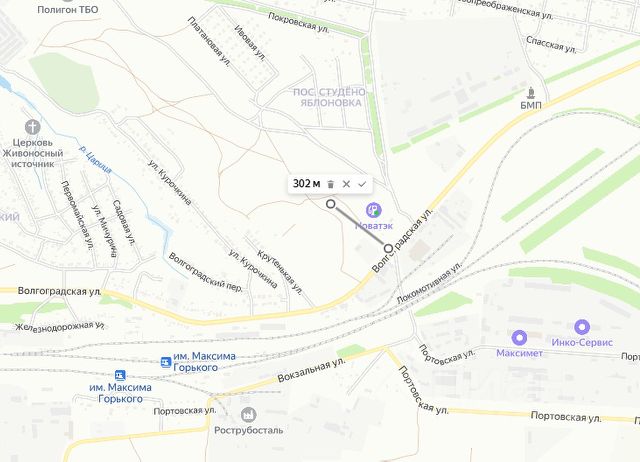
Task: Confirm the ruler measurement with checkmark
Action: click(362, 184)
